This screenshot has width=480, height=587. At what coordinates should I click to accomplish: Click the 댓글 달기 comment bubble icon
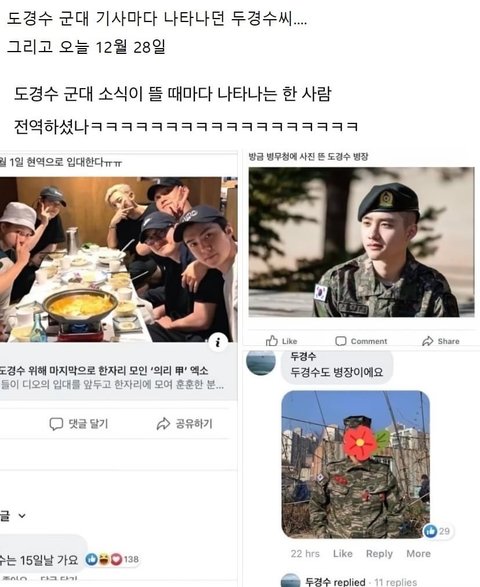point(56,424)
